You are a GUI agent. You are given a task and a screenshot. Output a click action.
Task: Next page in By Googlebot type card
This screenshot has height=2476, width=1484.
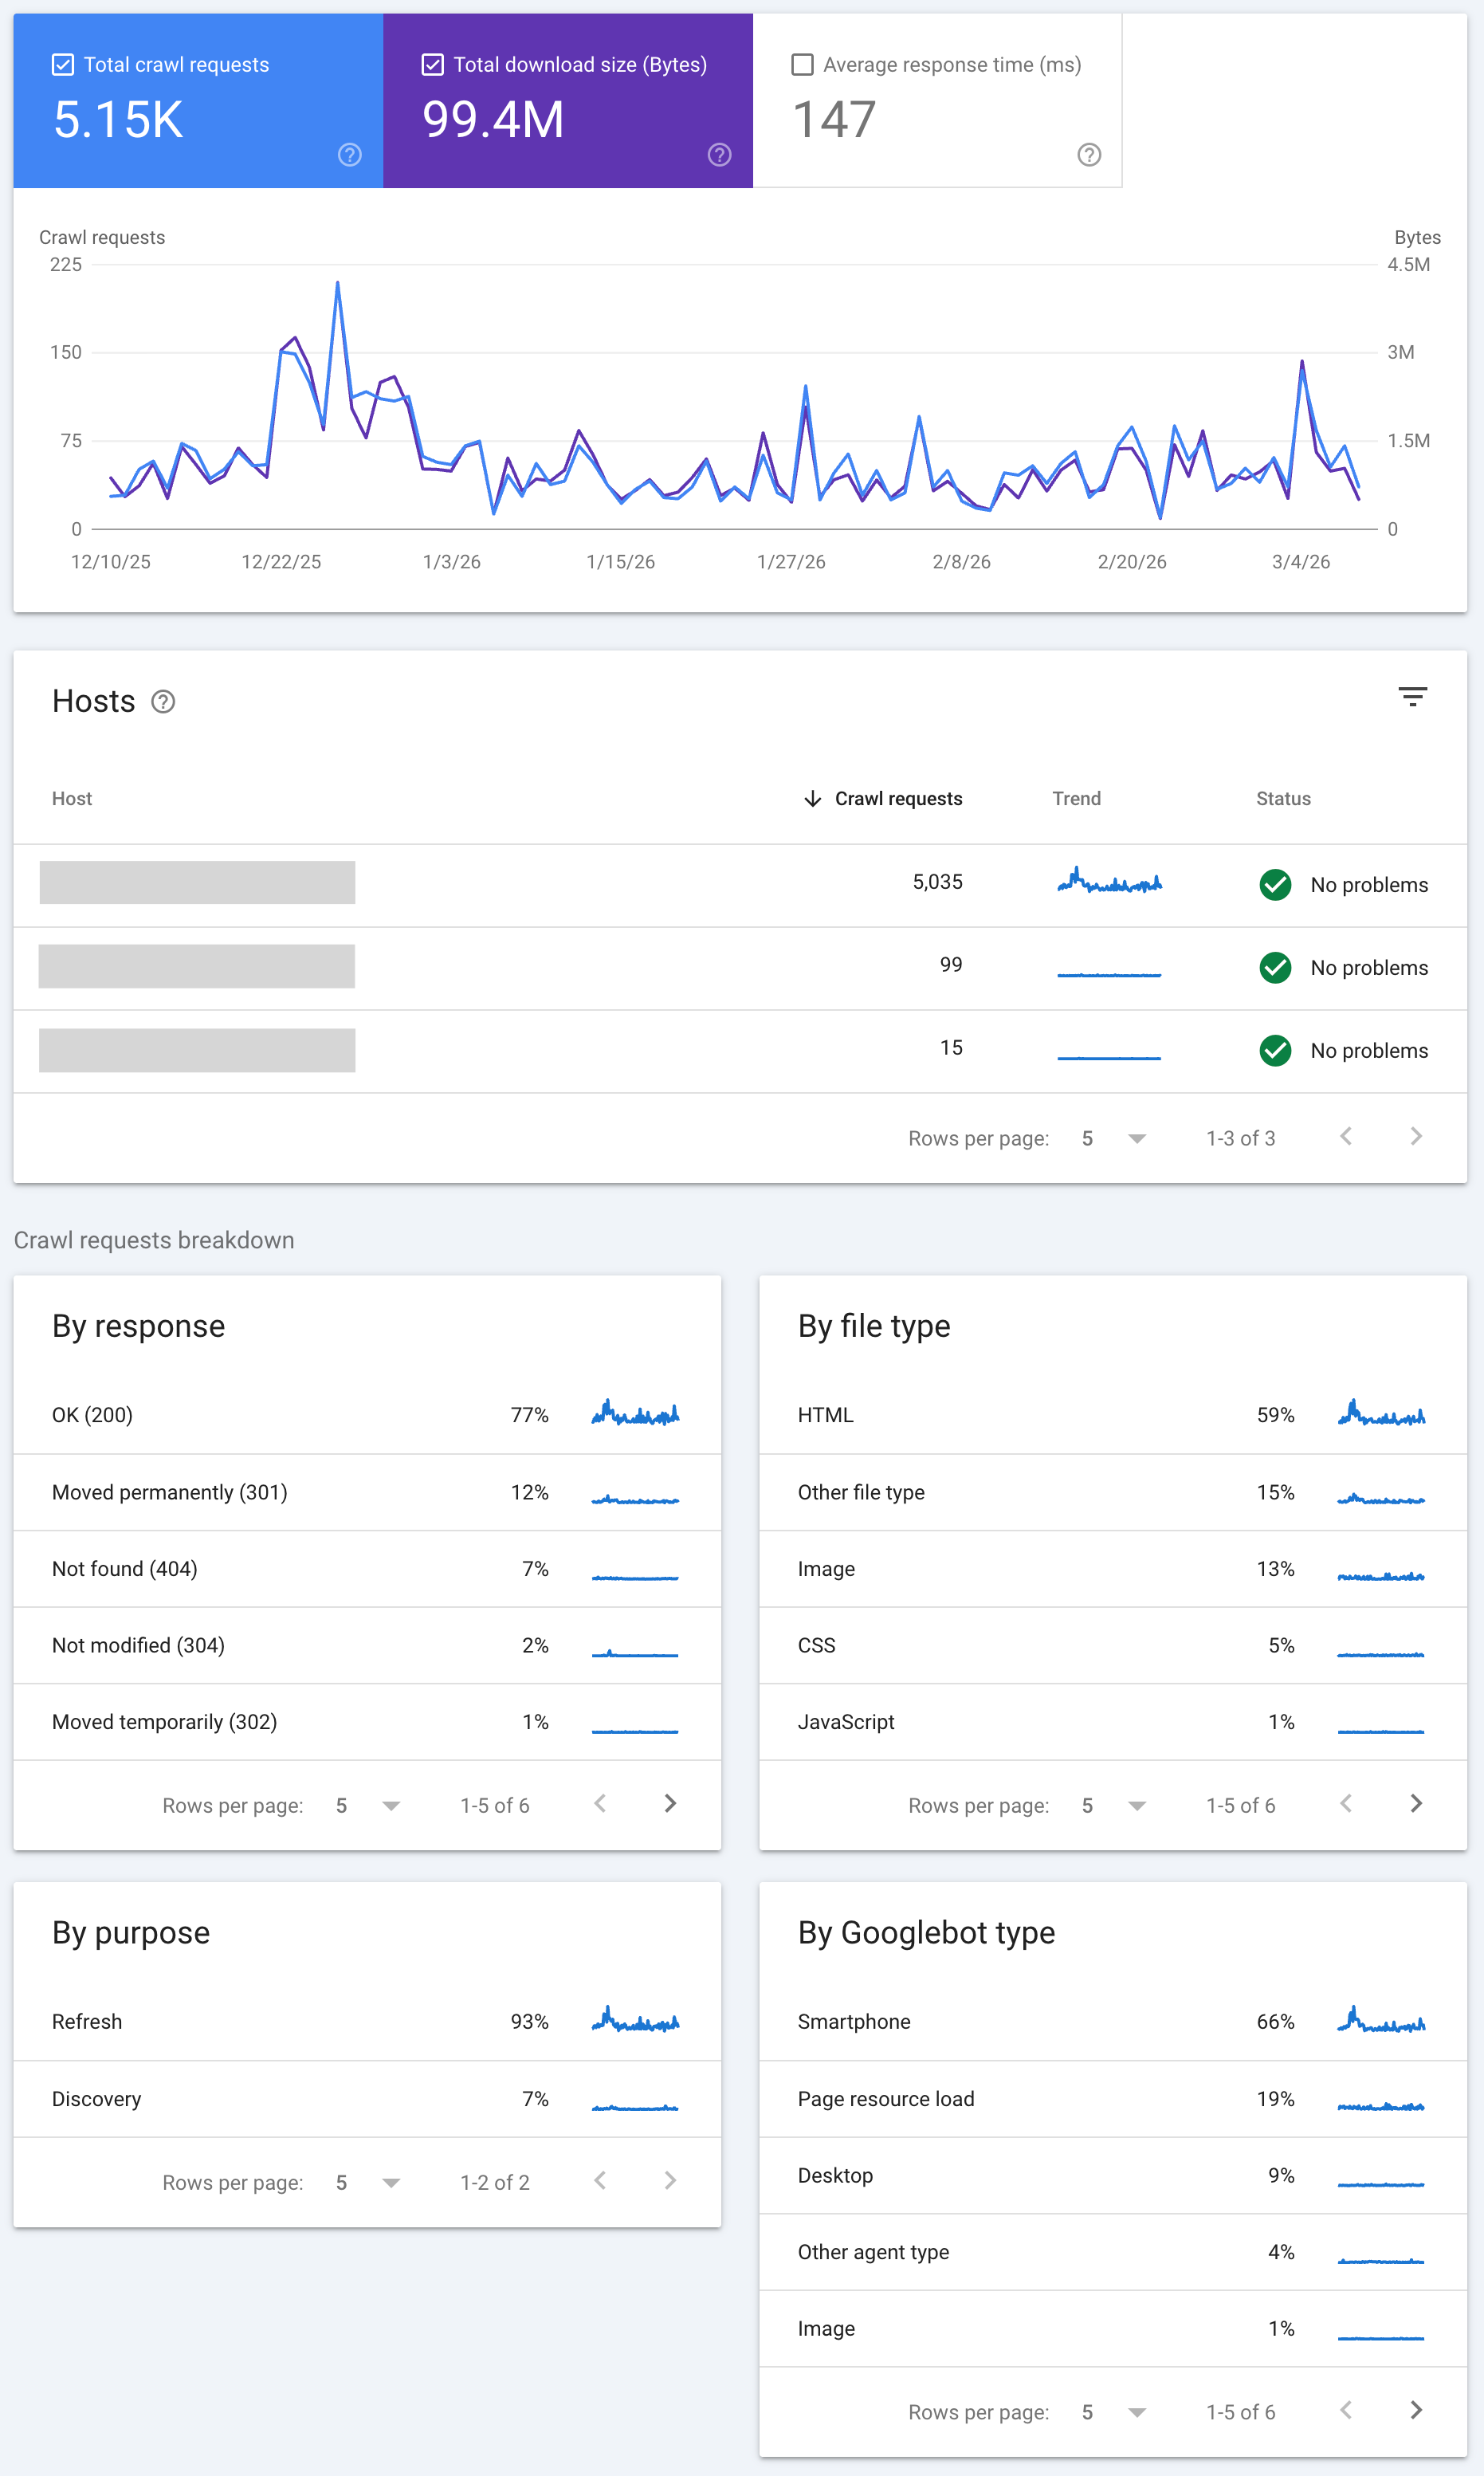pos(1416,2411)
